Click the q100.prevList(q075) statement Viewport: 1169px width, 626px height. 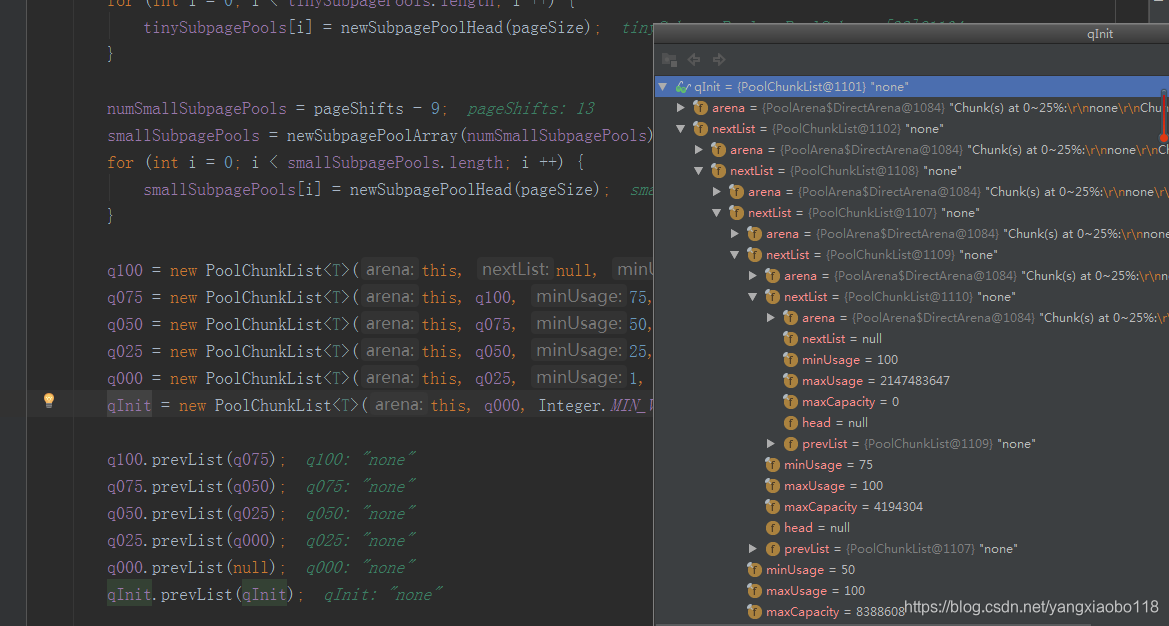click(x=196, y=460)
